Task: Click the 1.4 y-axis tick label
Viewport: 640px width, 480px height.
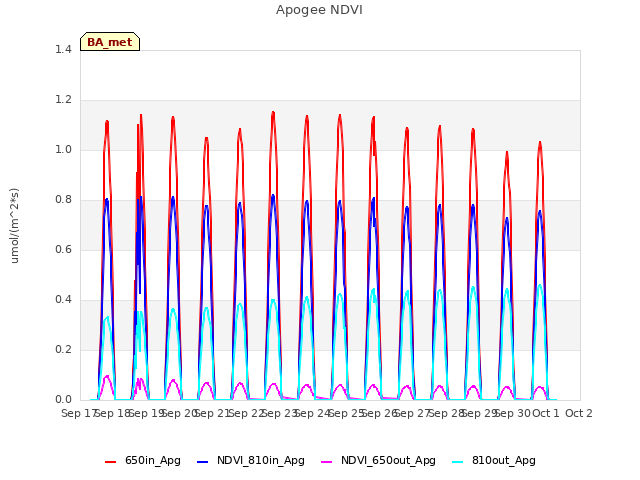Action: tap(63, 49)
